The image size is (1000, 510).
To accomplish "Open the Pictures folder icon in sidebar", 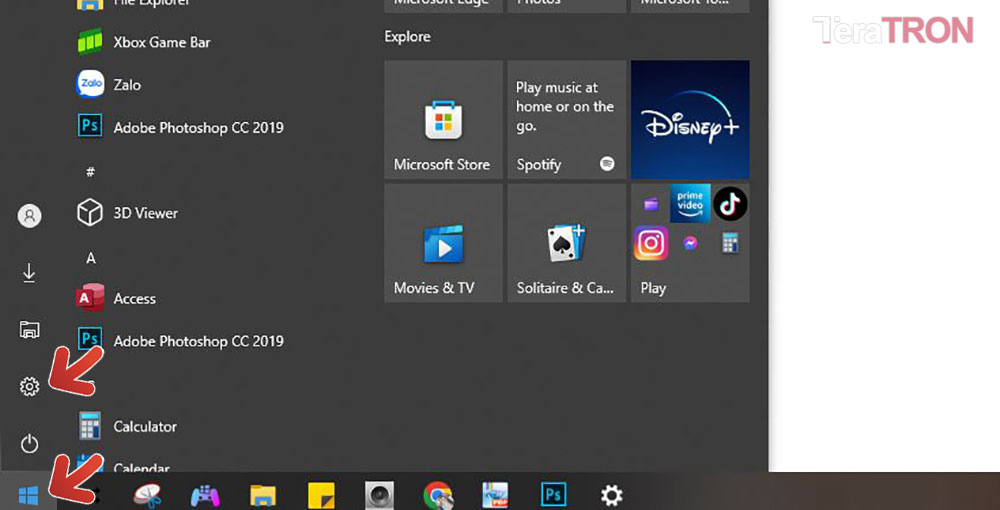I will [29, 330].
